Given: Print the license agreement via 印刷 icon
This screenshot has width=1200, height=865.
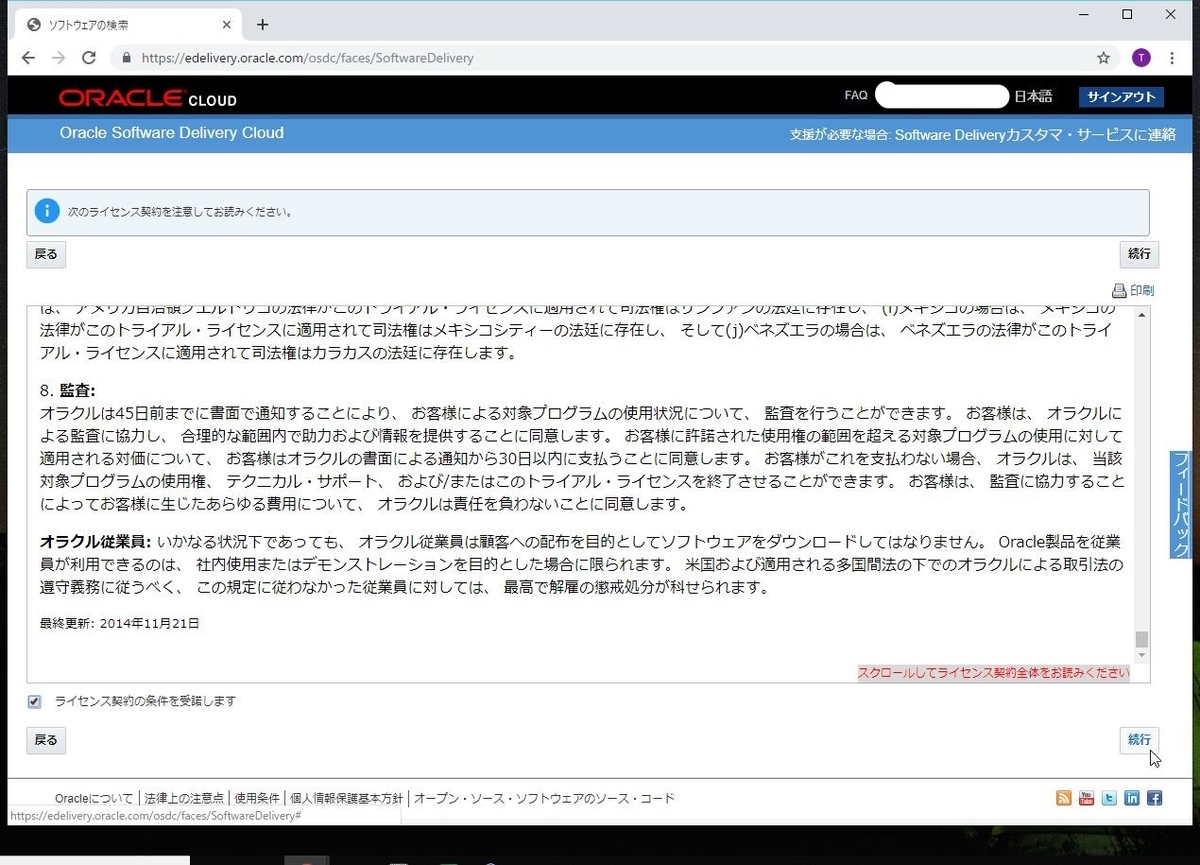Looking at the screenshot, I should (x=1133, y=290).
